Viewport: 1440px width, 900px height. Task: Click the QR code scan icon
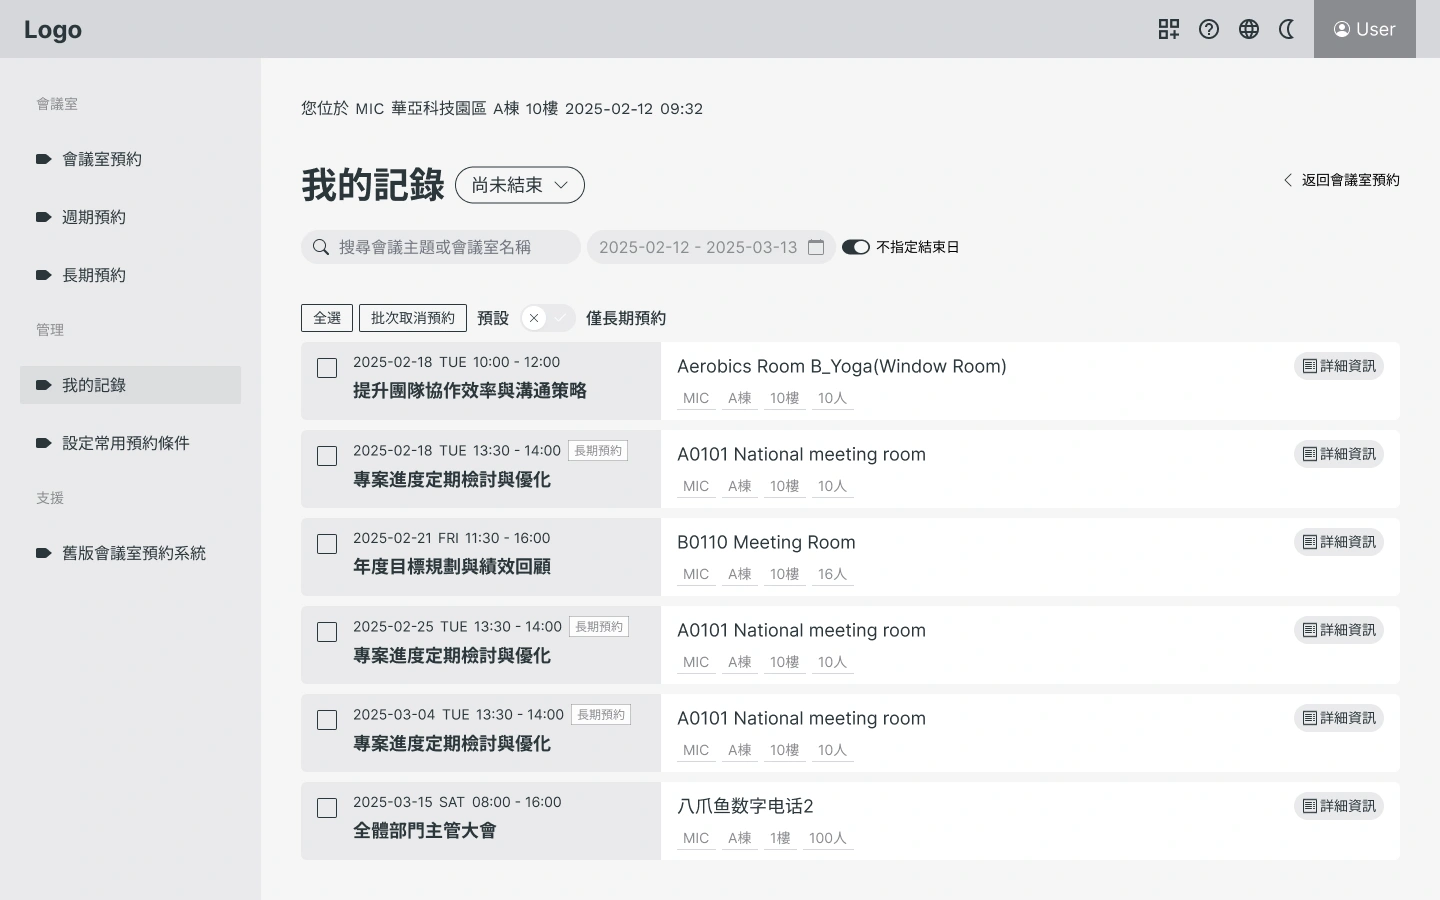click(x=1168, y=29)
